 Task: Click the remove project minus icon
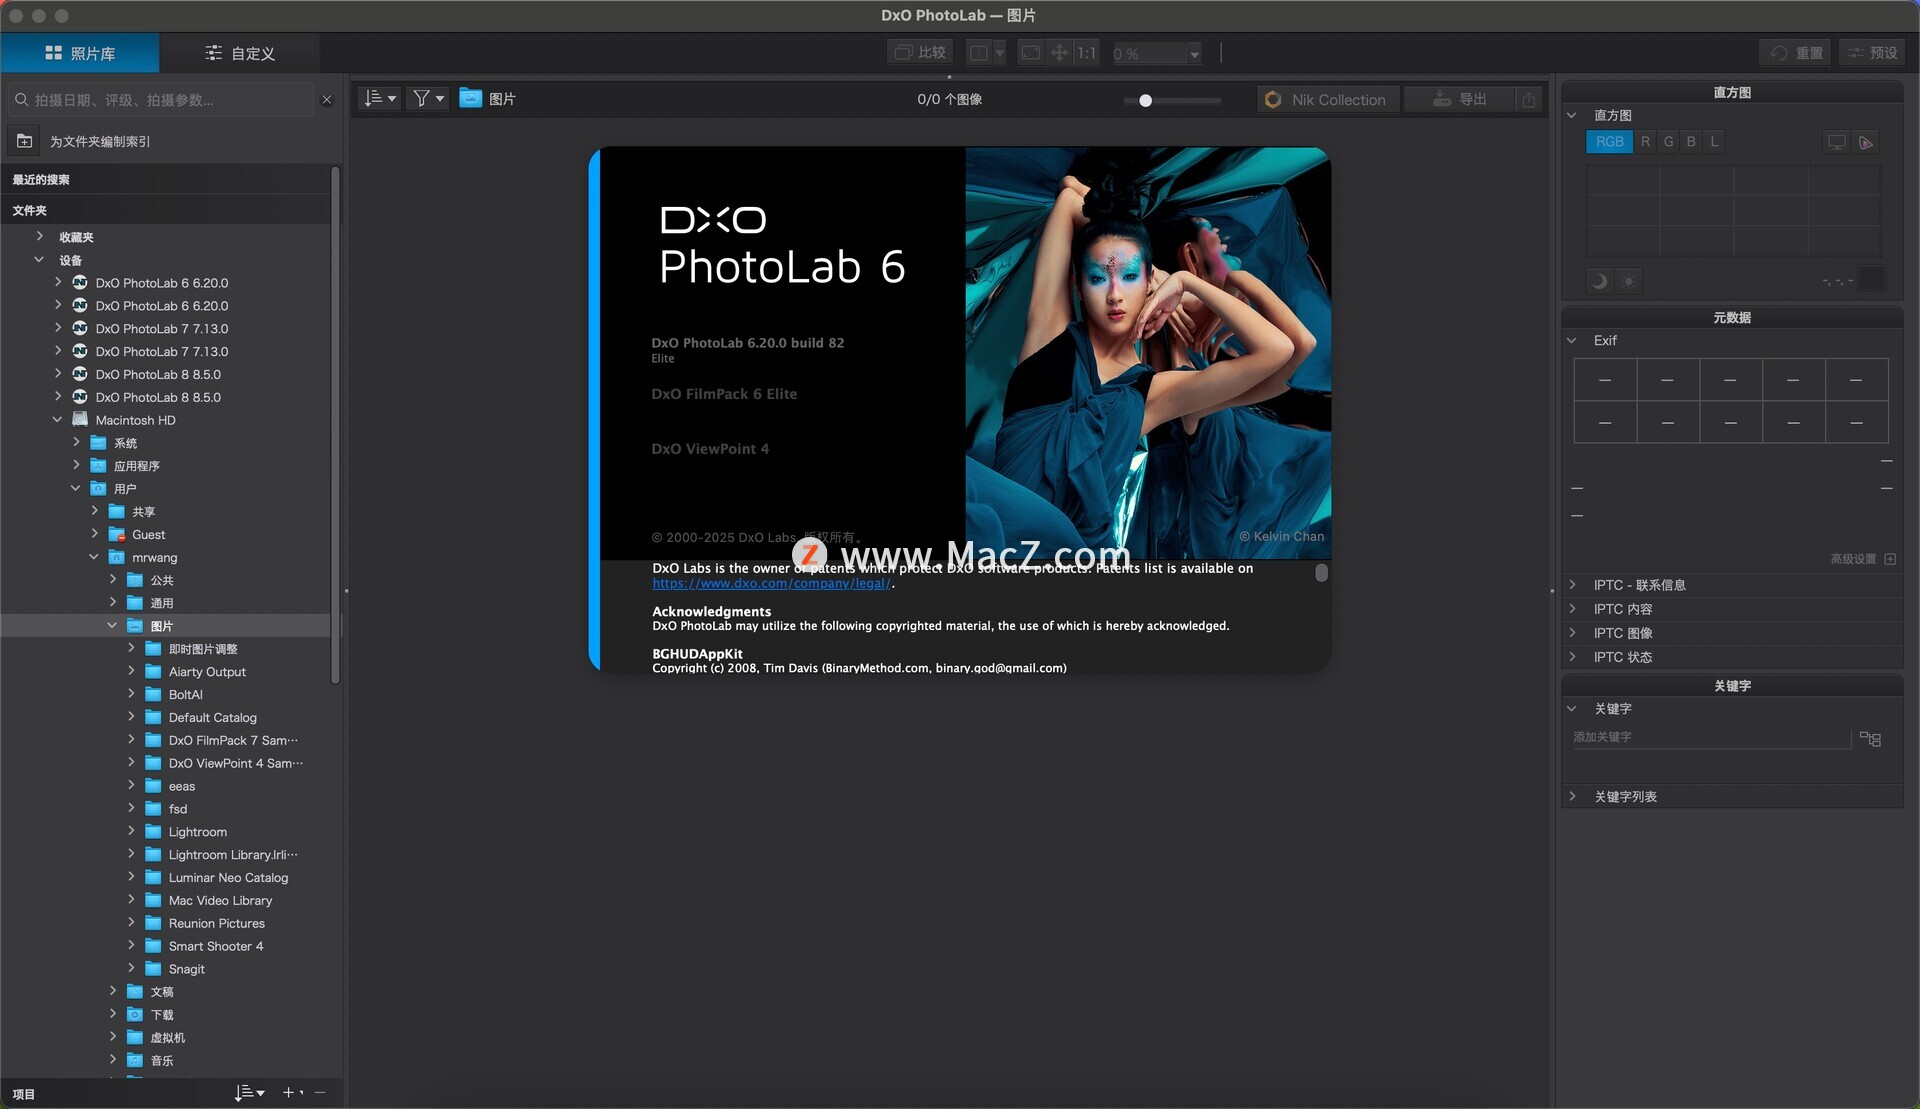(320, 1093)
